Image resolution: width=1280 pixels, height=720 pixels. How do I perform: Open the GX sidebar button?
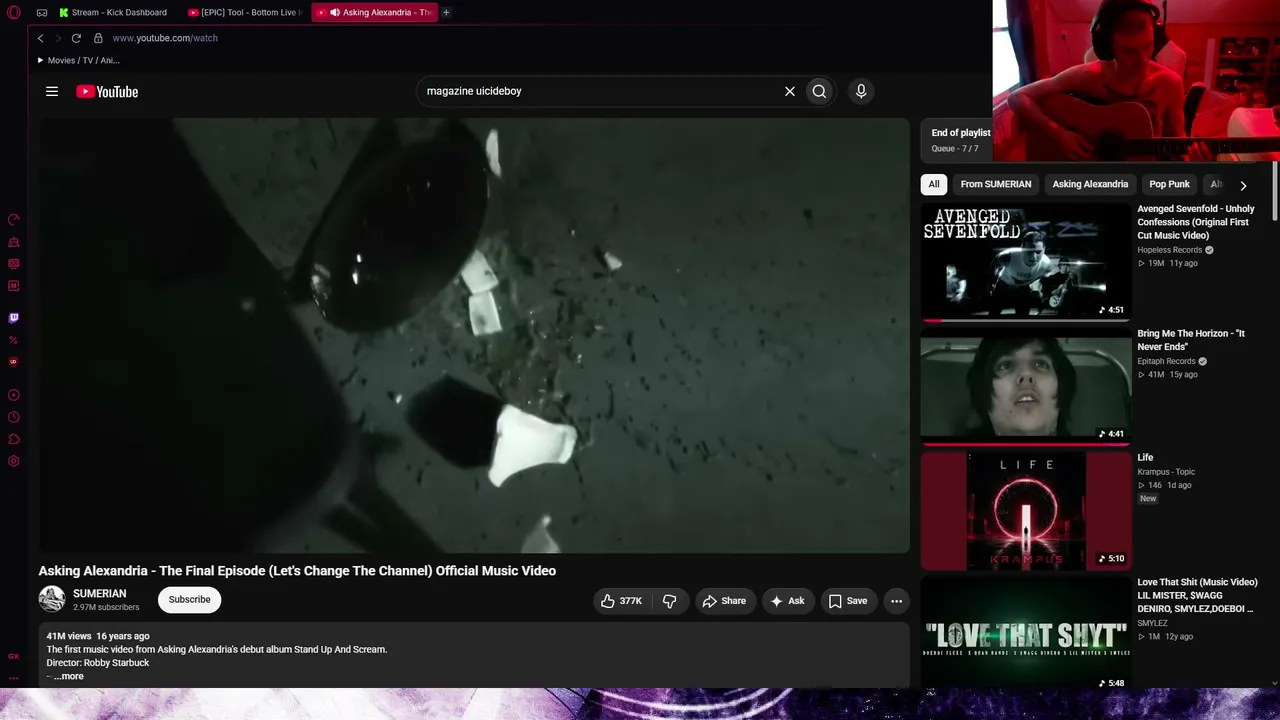click(14, 656)
